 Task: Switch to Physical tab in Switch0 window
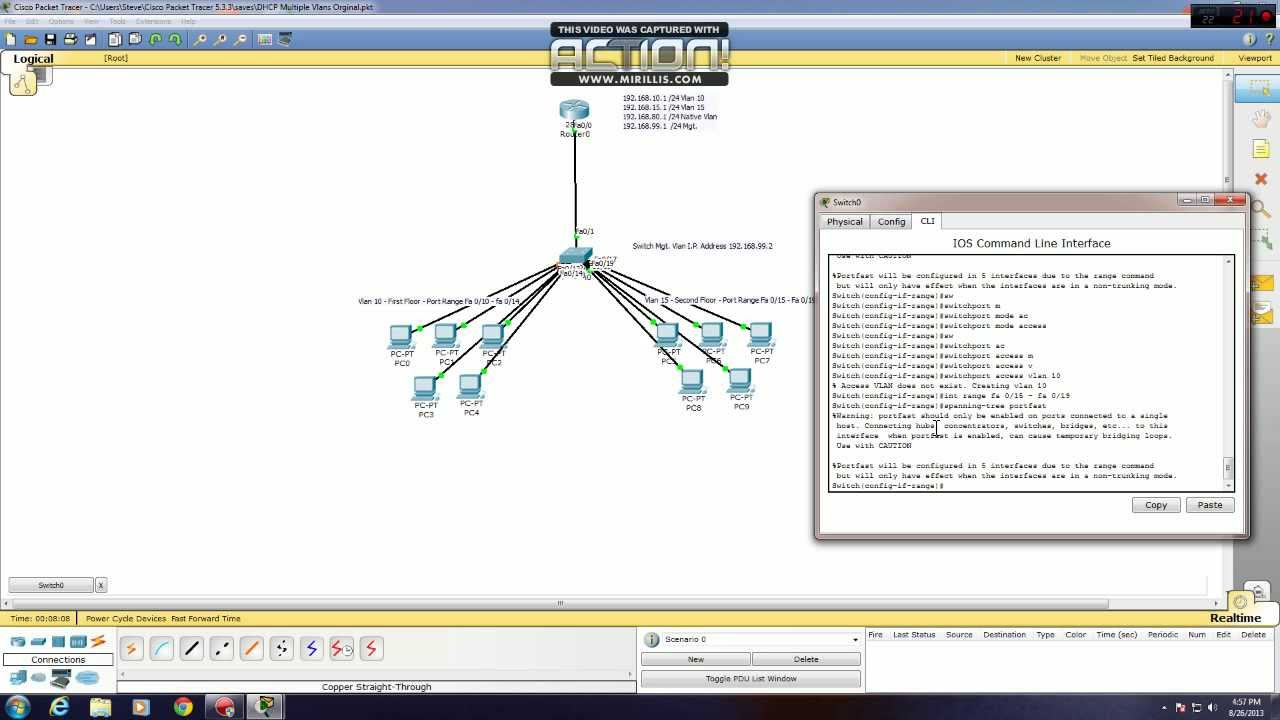coord(844,222)
